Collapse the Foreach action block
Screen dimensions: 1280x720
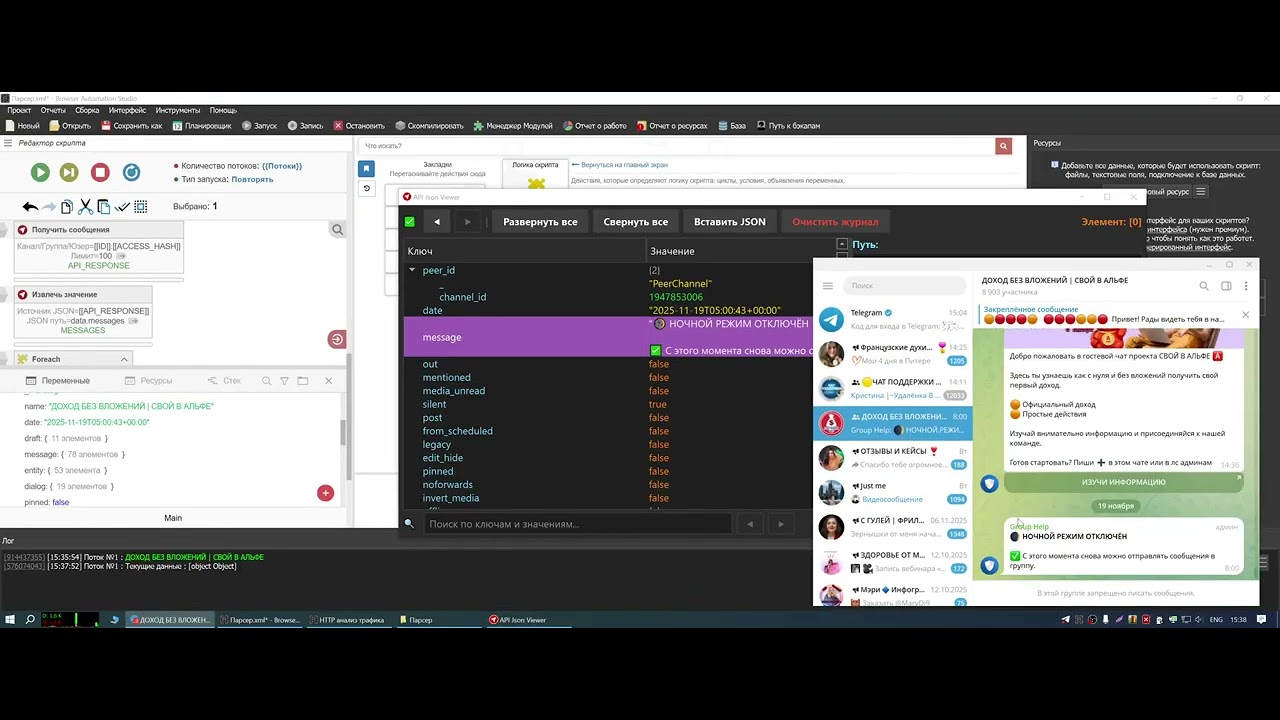(124, 359)
